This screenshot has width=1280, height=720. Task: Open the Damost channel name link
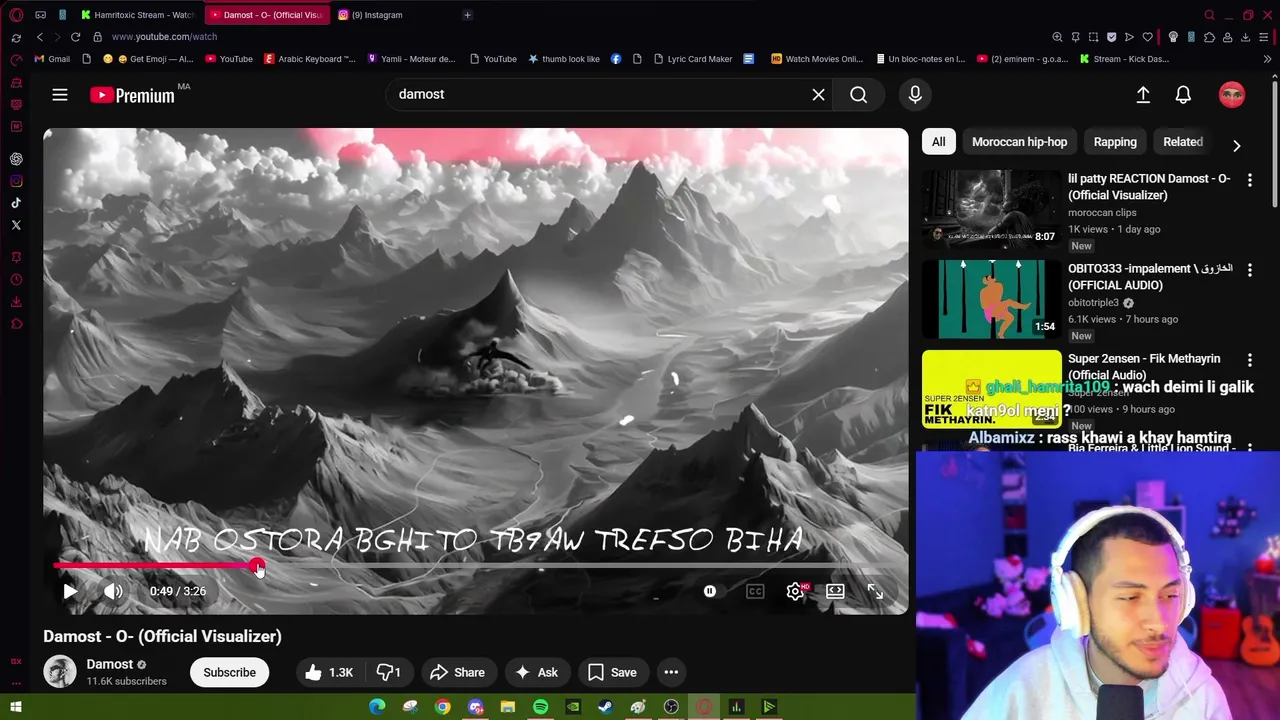[x=109, y=664]
